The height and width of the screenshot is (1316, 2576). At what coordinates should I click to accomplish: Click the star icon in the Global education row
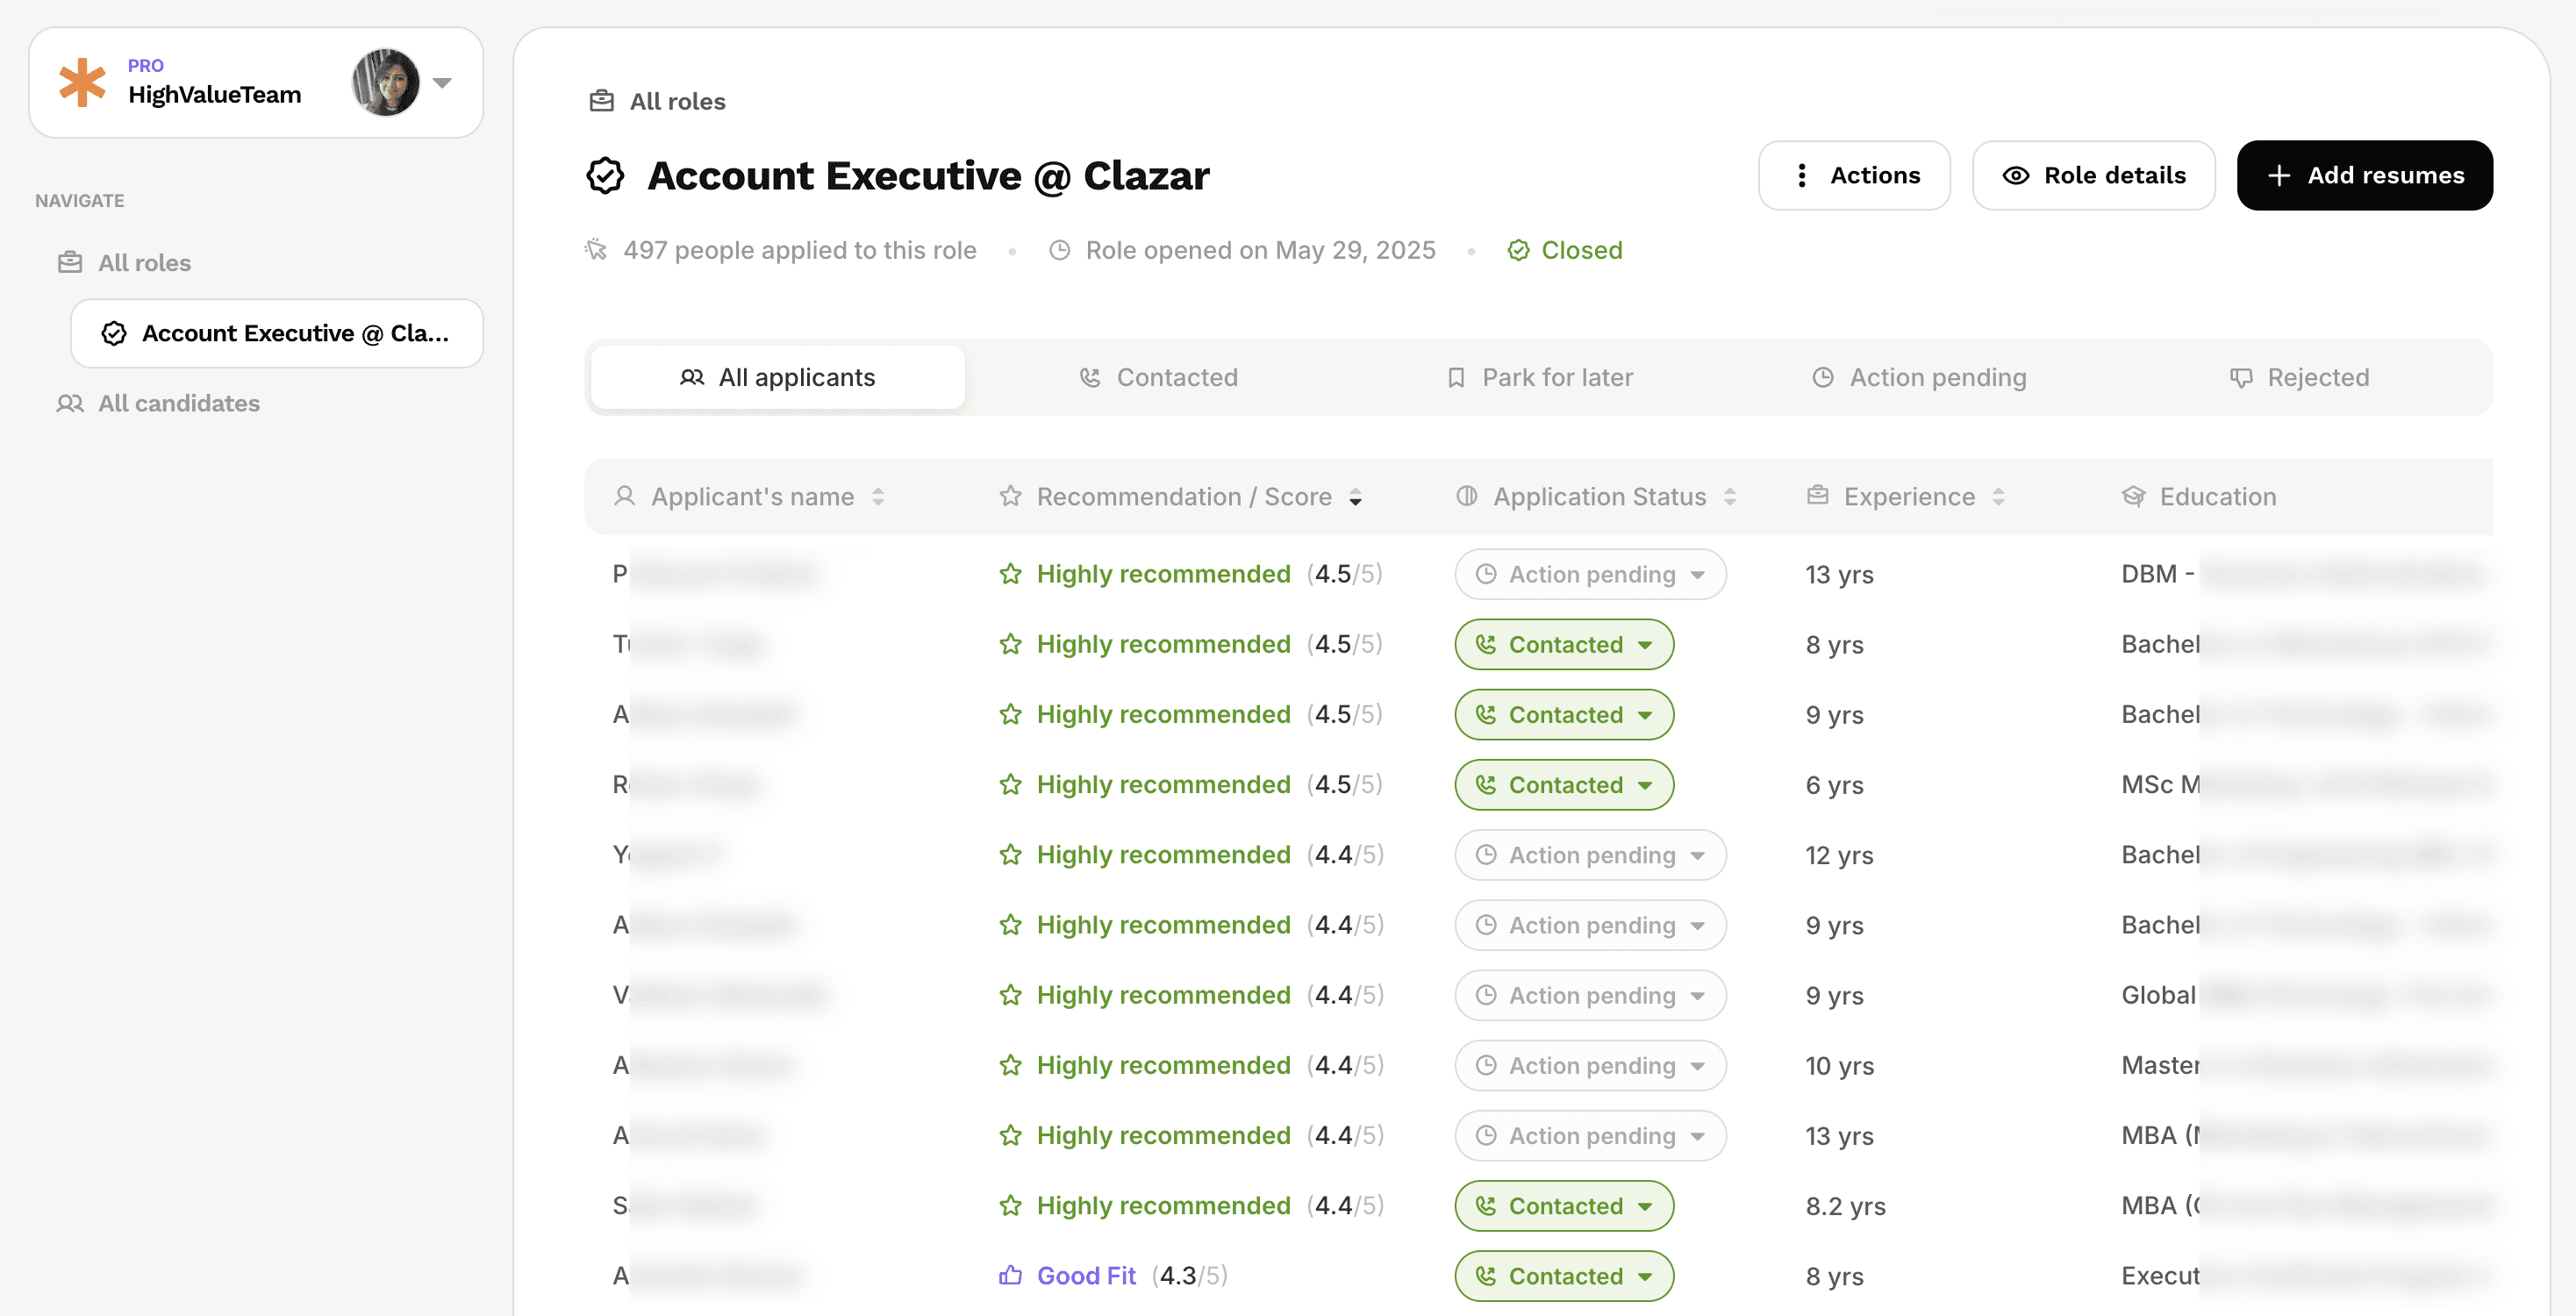click(x=1011, y=995)
